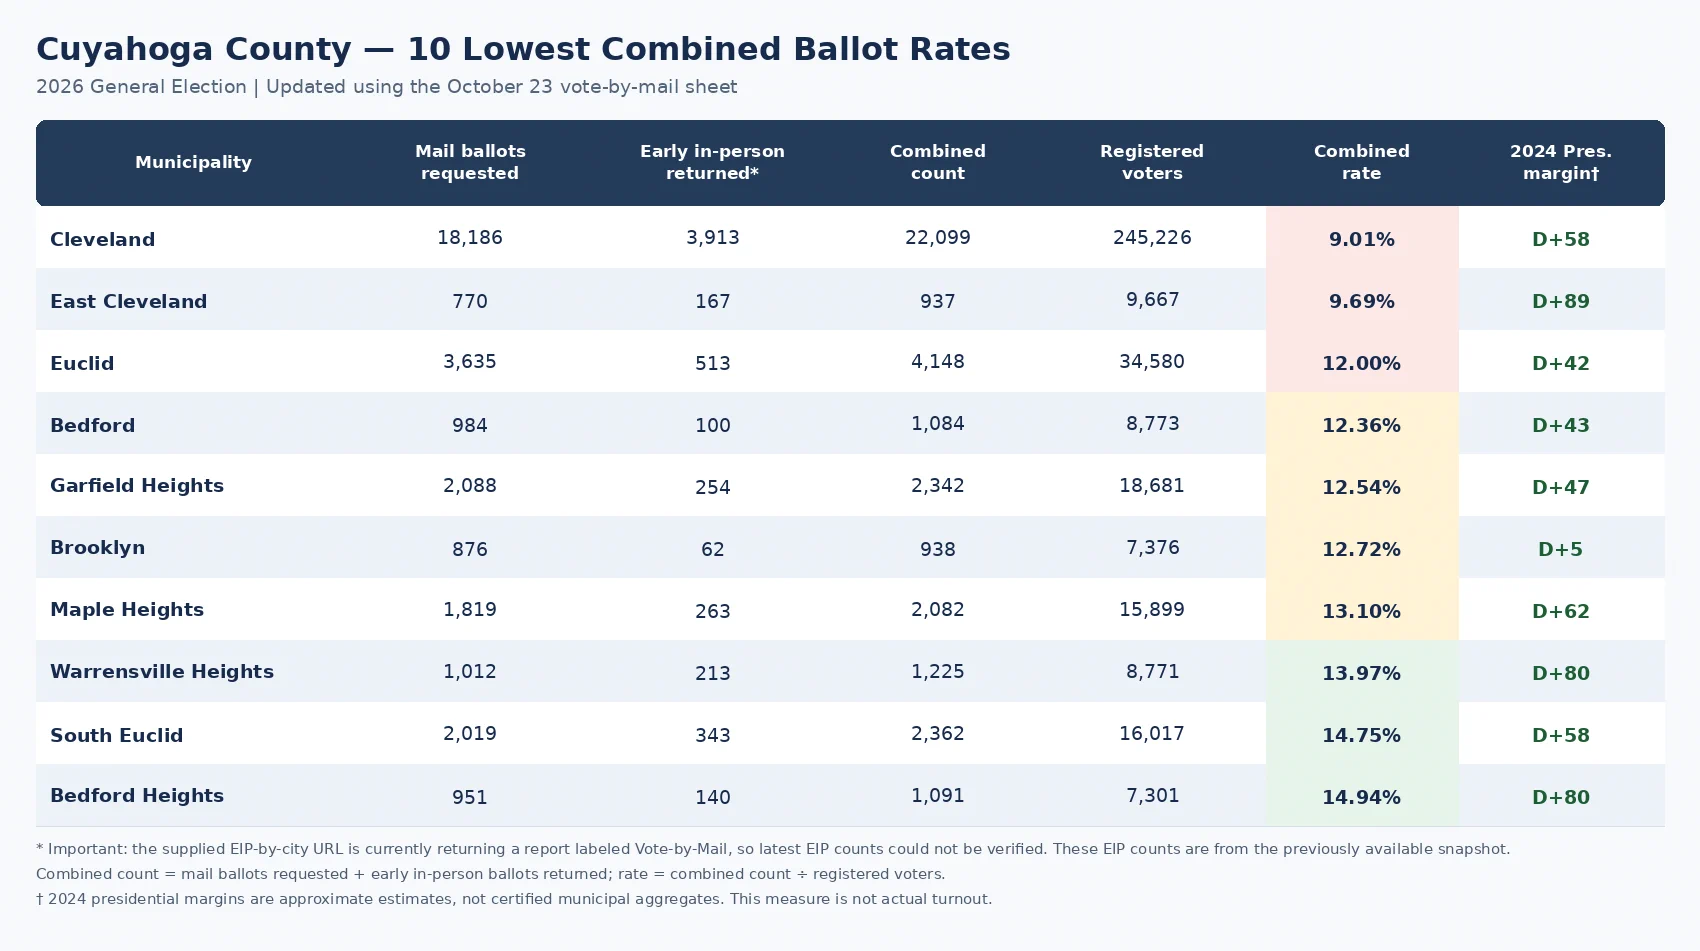Select the Cleveland row name
Image resolution: width=1700 pixels, height=951 pixels.
(102, 239)
